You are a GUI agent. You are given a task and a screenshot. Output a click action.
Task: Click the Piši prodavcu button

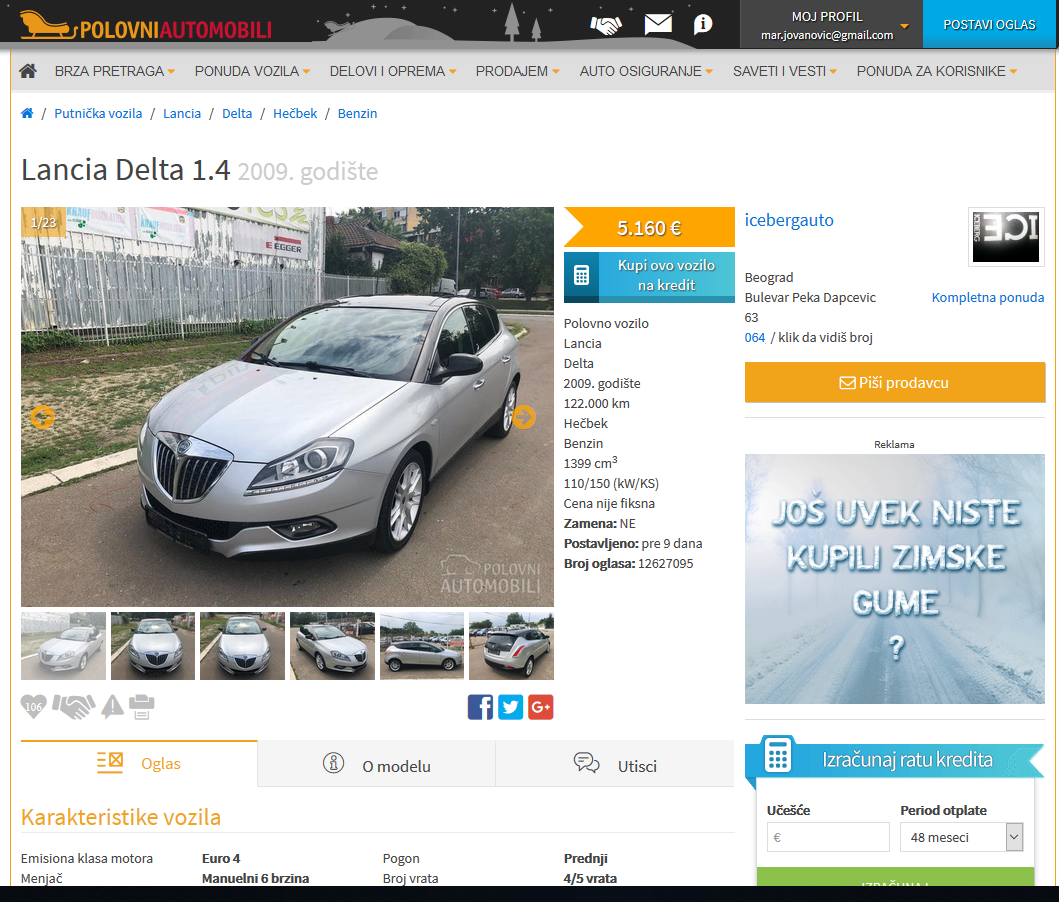click(x=895, y=383)
